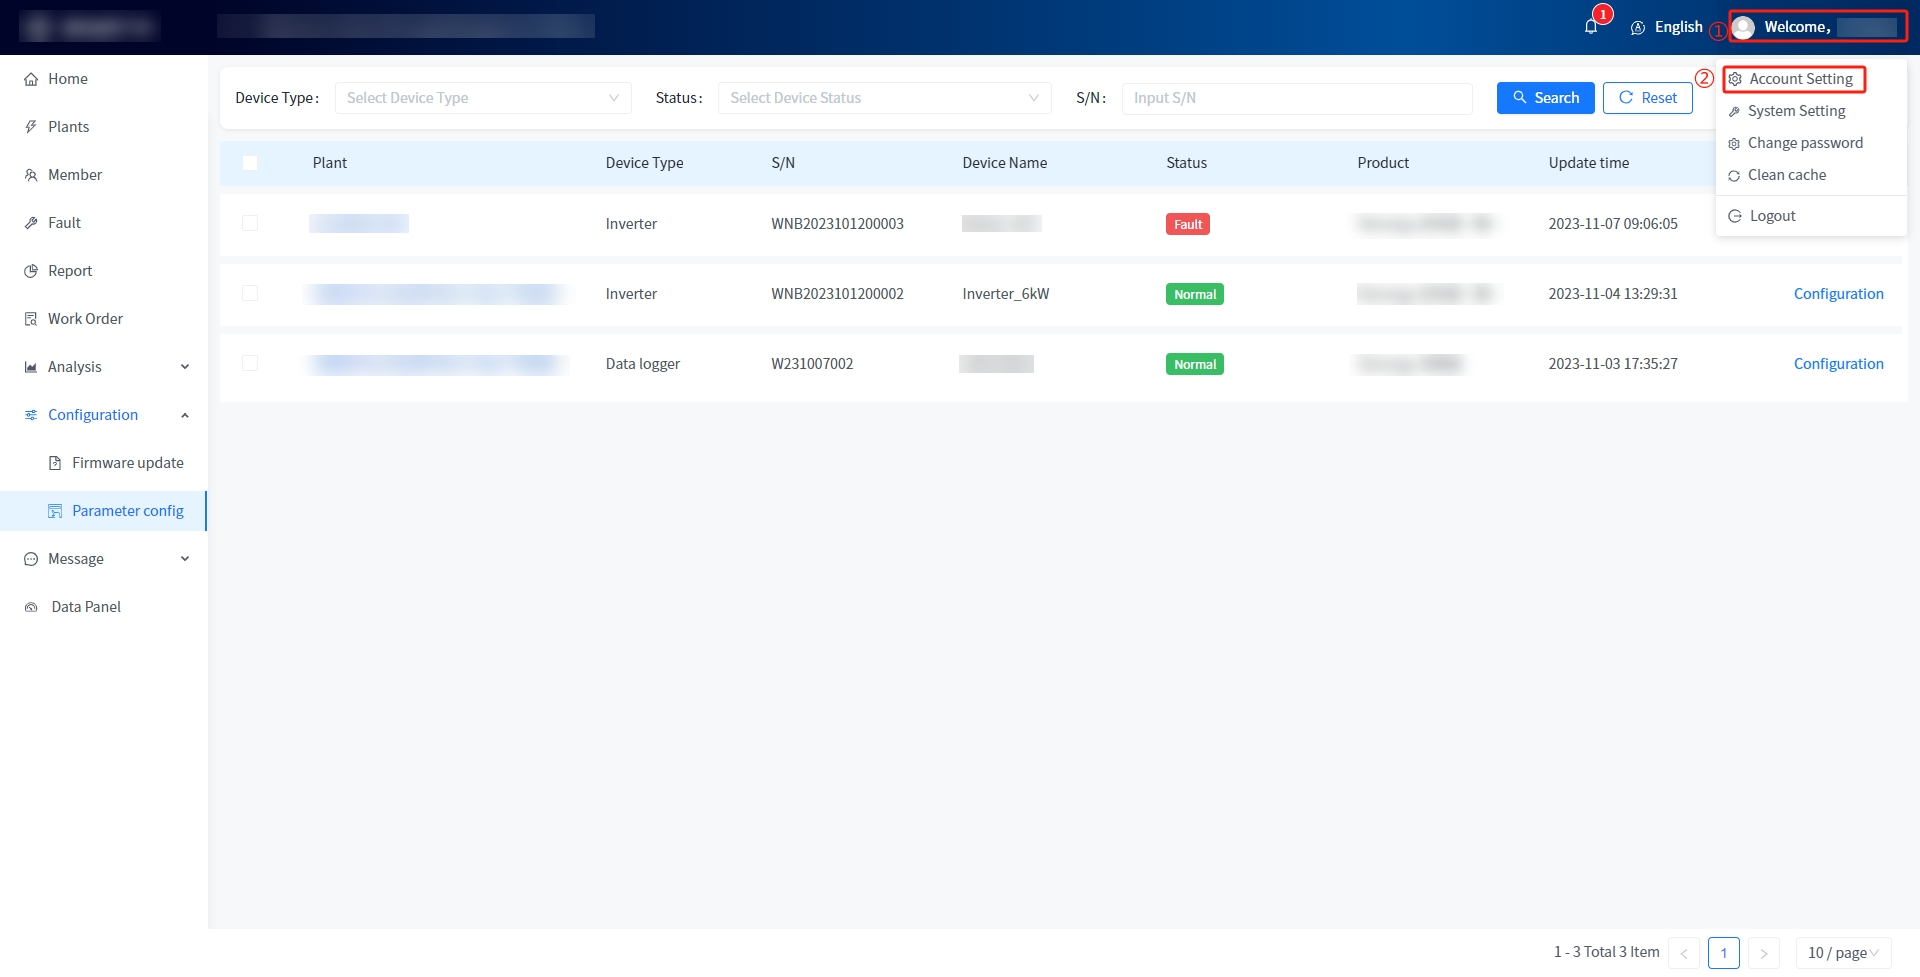Open Configuration link for Inverter_6kW row
The image size is (1920, 977).
tap(1838, 294)
